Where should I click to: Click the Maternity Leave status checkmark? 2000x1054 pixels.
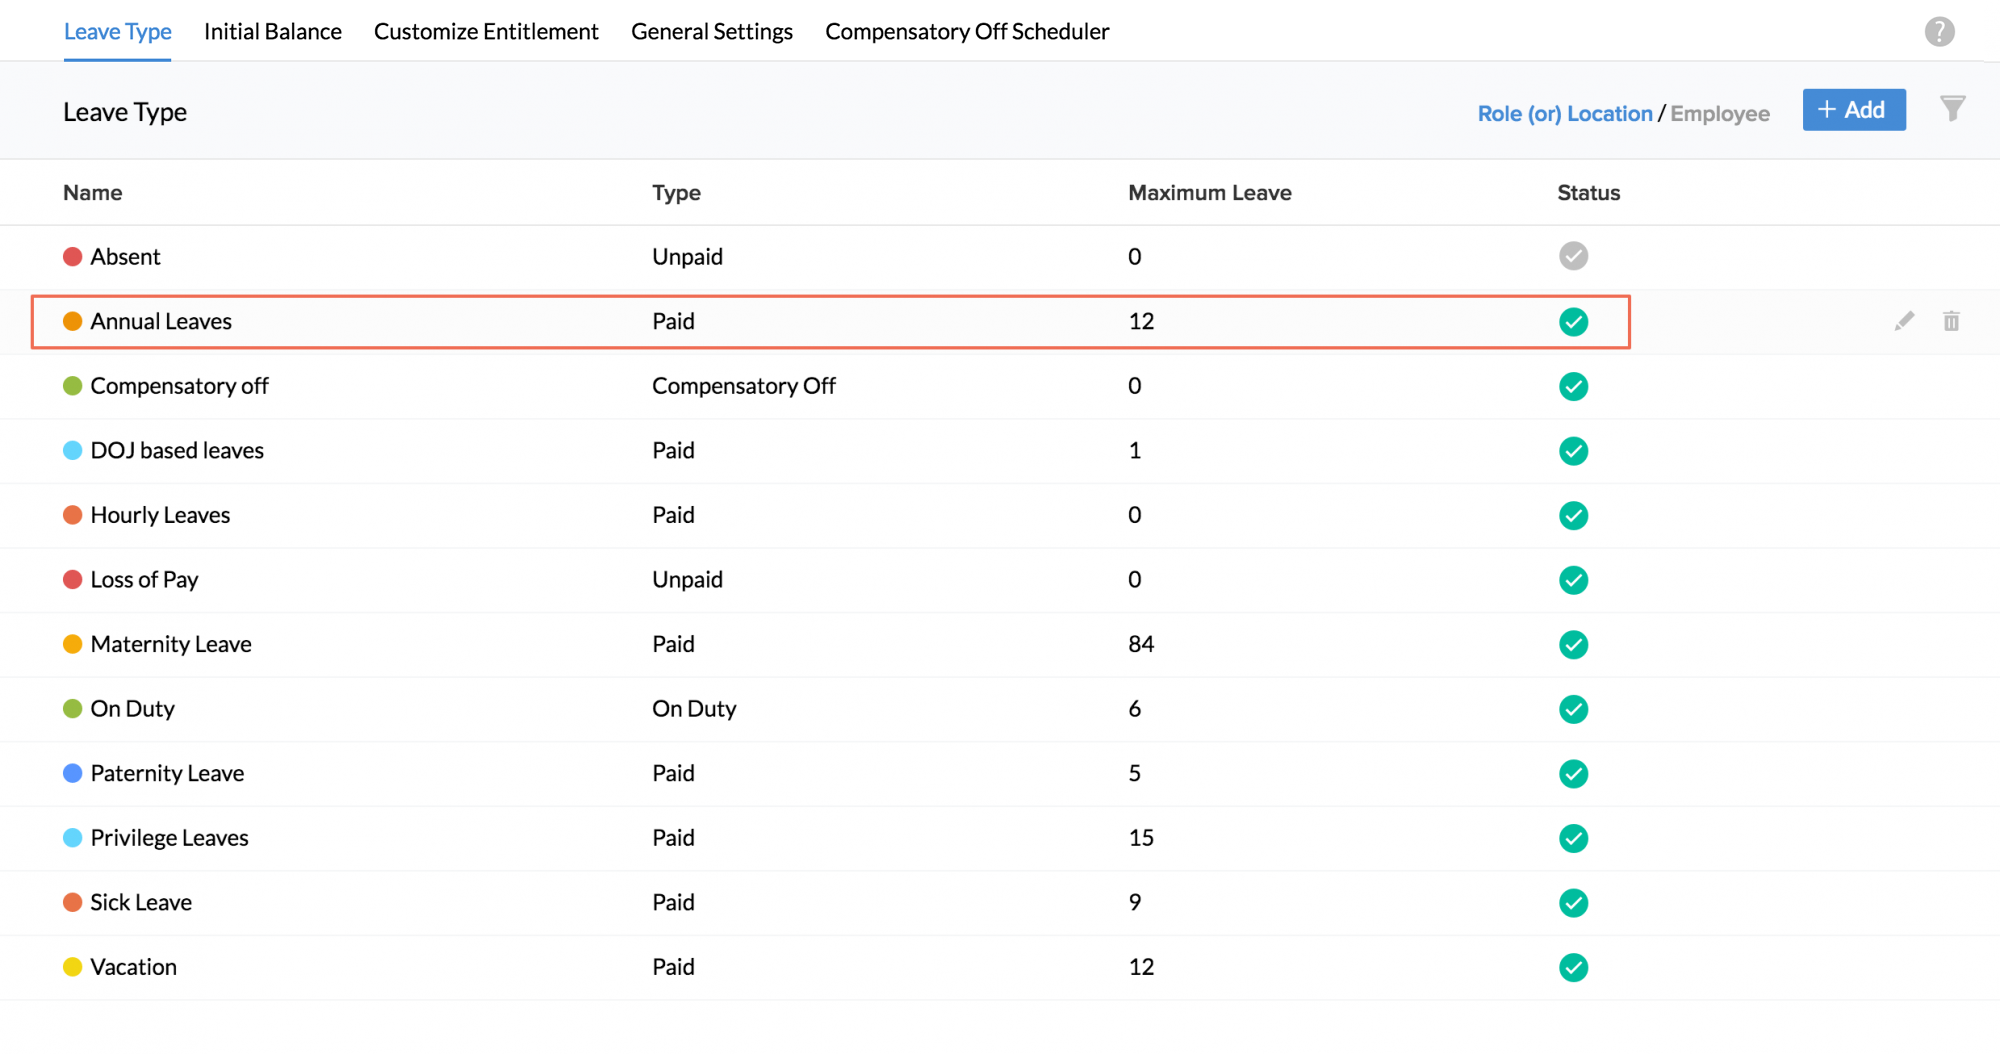point(1573,645)
